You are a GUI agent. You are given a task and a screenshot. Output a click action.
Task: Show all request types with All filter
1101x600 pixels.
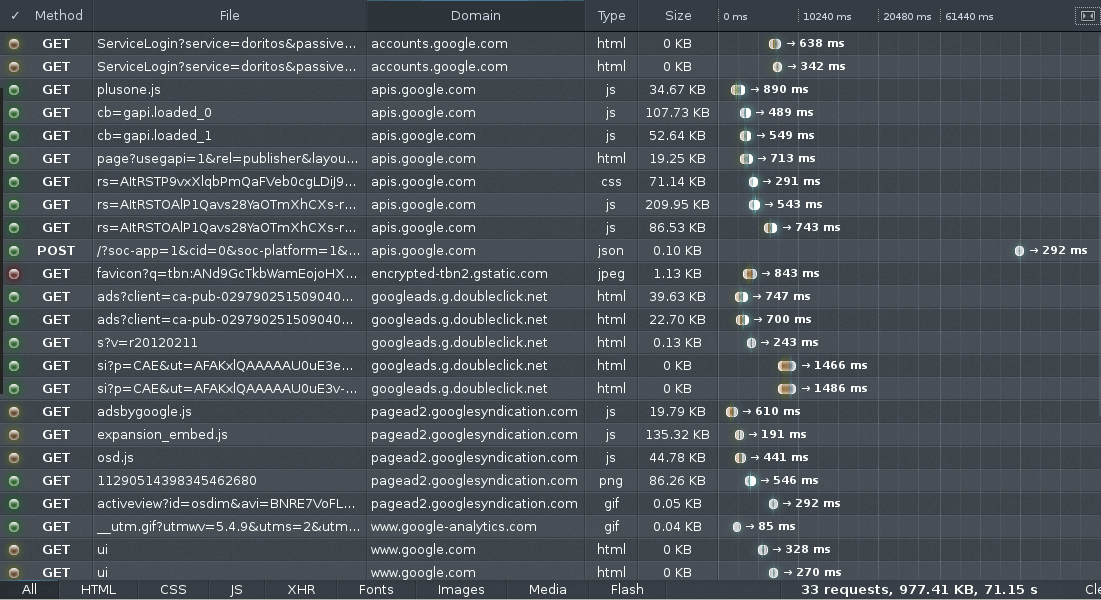click(29, 589)
